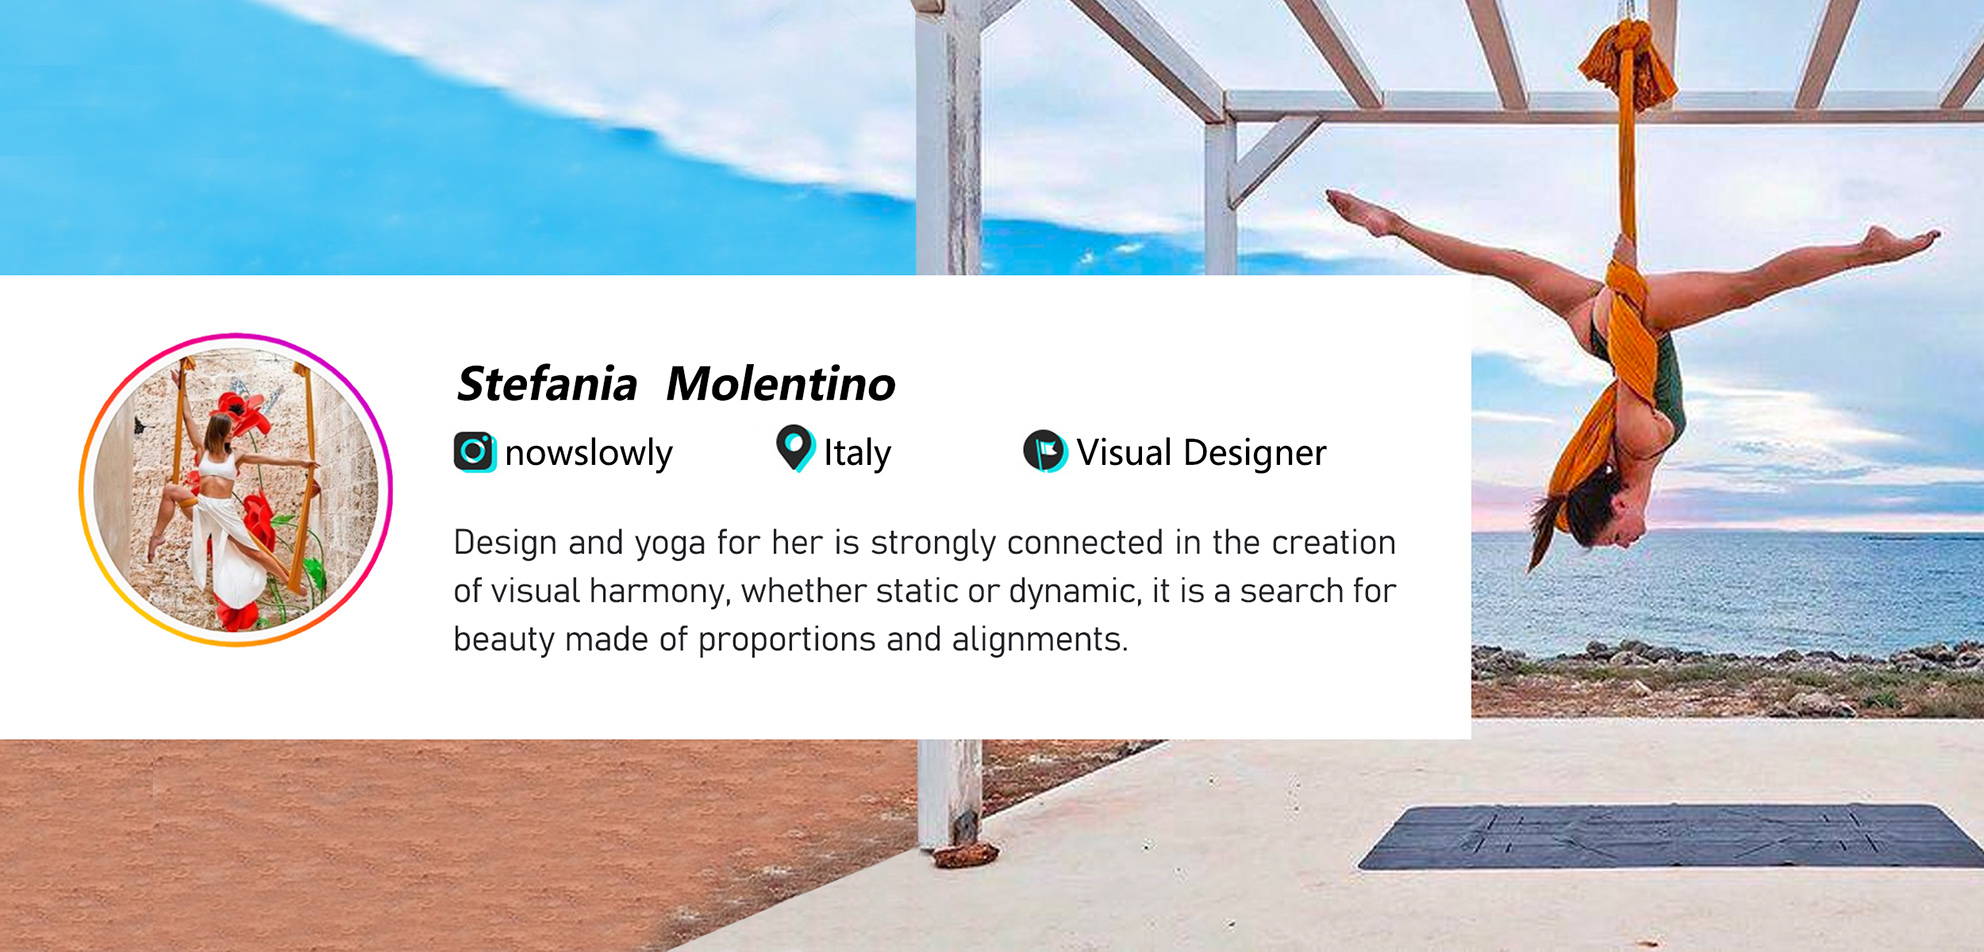Screen dimensions: 1984x952
Task: Select the Italy location label
Action: (x=857, y=453)
